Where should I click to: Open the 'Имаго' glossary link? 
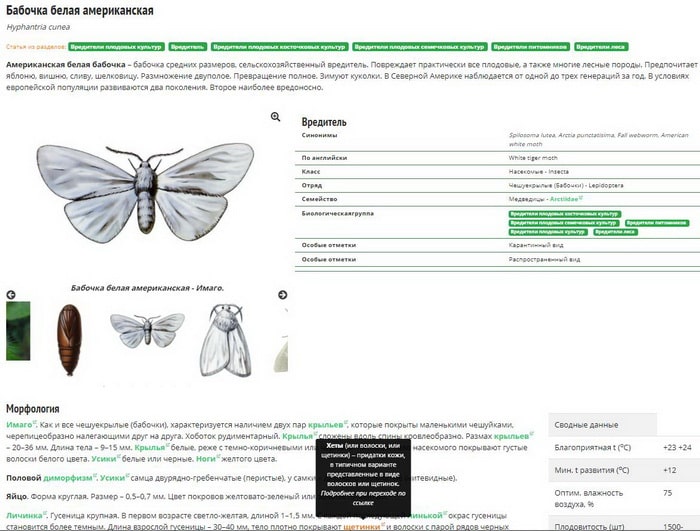point(19,424)
